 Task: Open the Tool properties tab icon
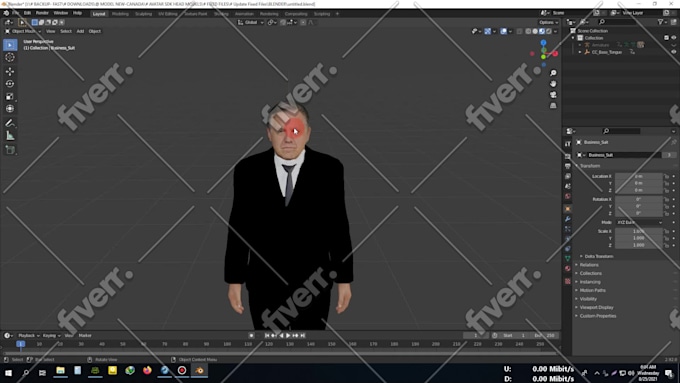(568, 144)
